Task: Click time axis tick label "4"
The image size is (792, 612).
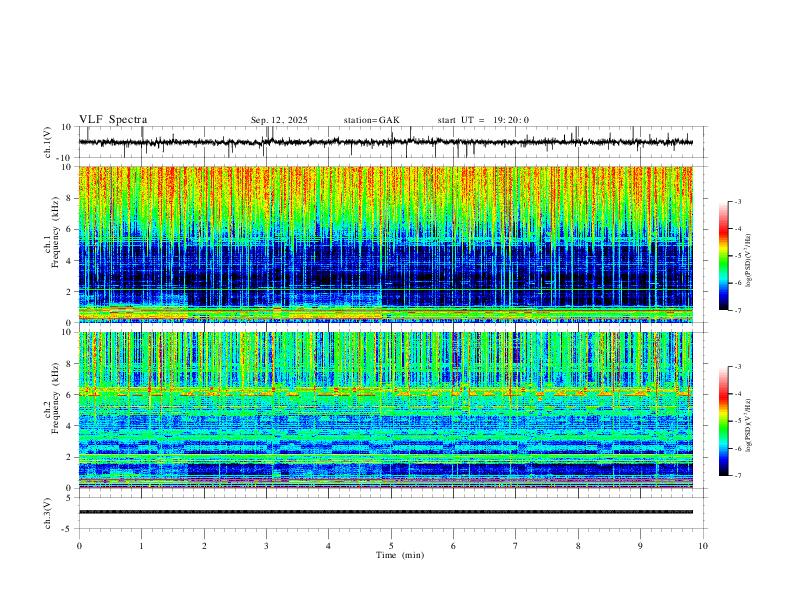Action: click(x=328, y=546)
